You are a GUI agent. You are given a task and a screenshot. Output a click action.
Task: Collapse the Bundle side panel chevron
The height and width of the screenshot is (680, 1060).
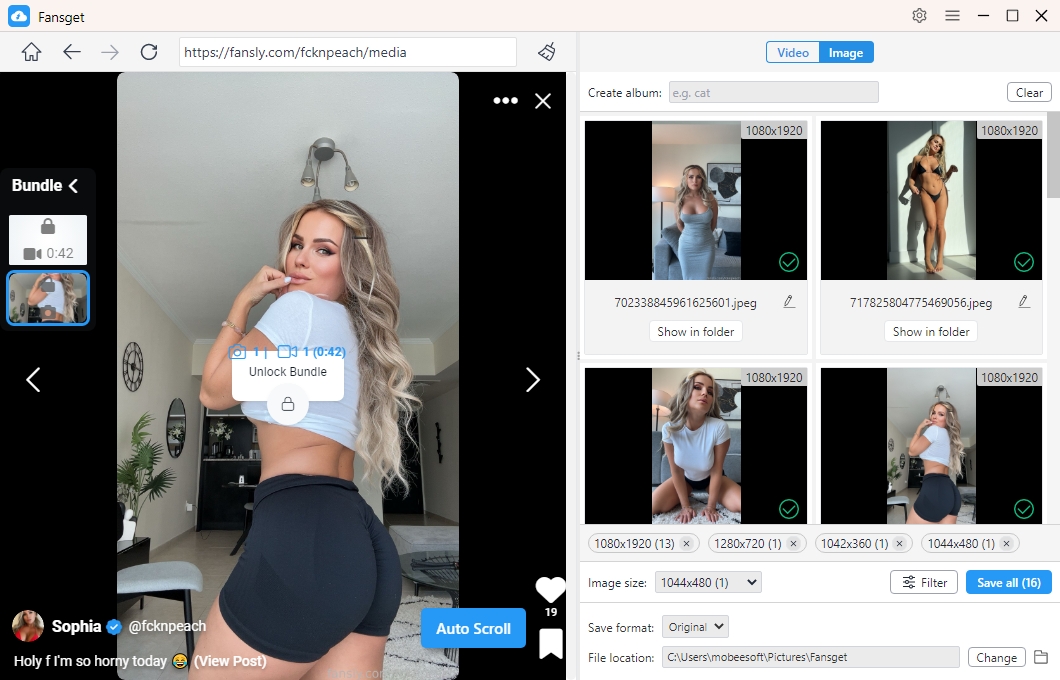74,185
